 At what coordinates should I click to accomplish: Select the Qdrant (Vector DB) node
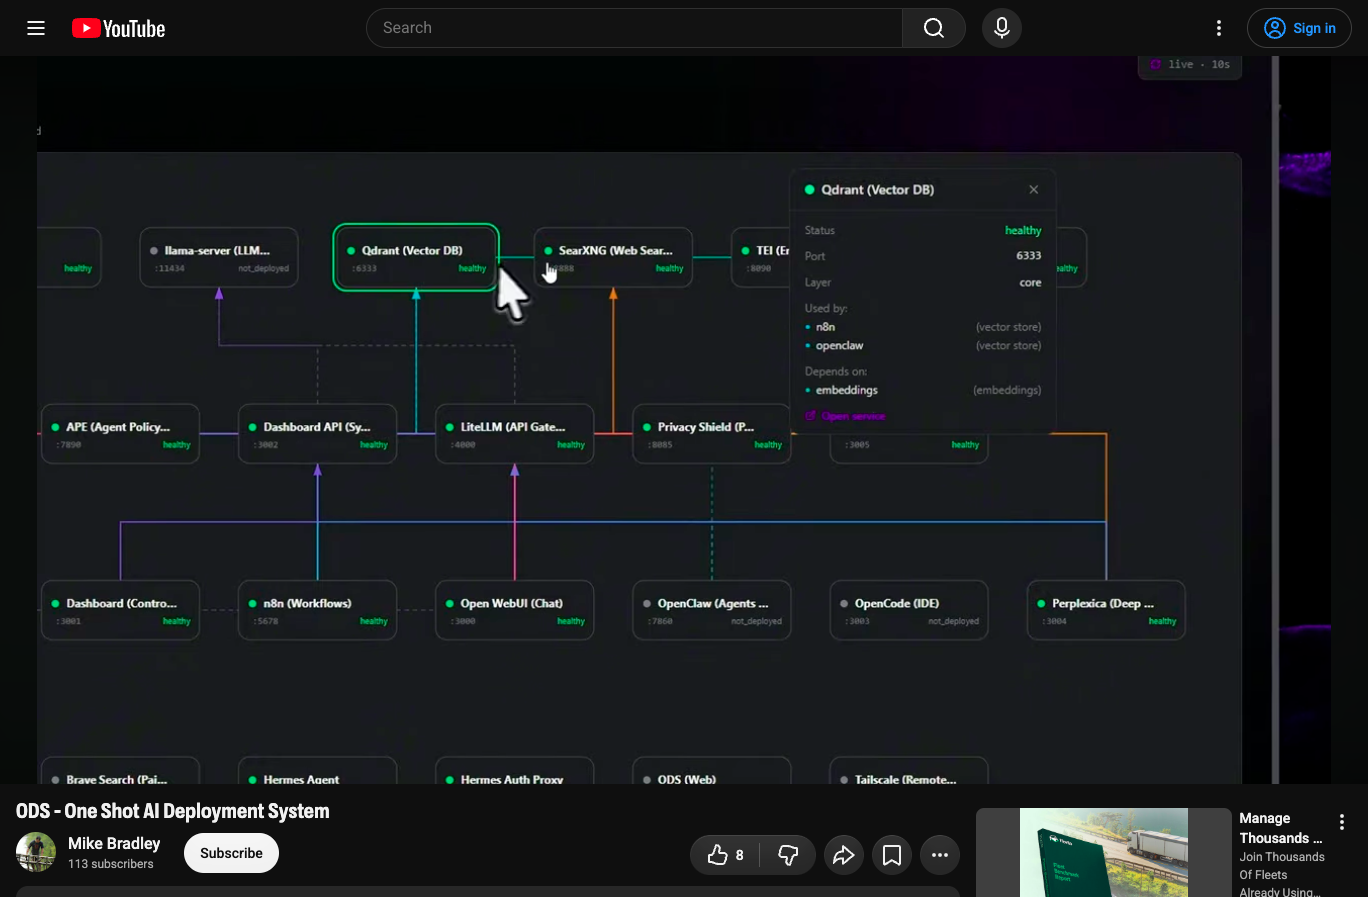[x=416, y=258]
